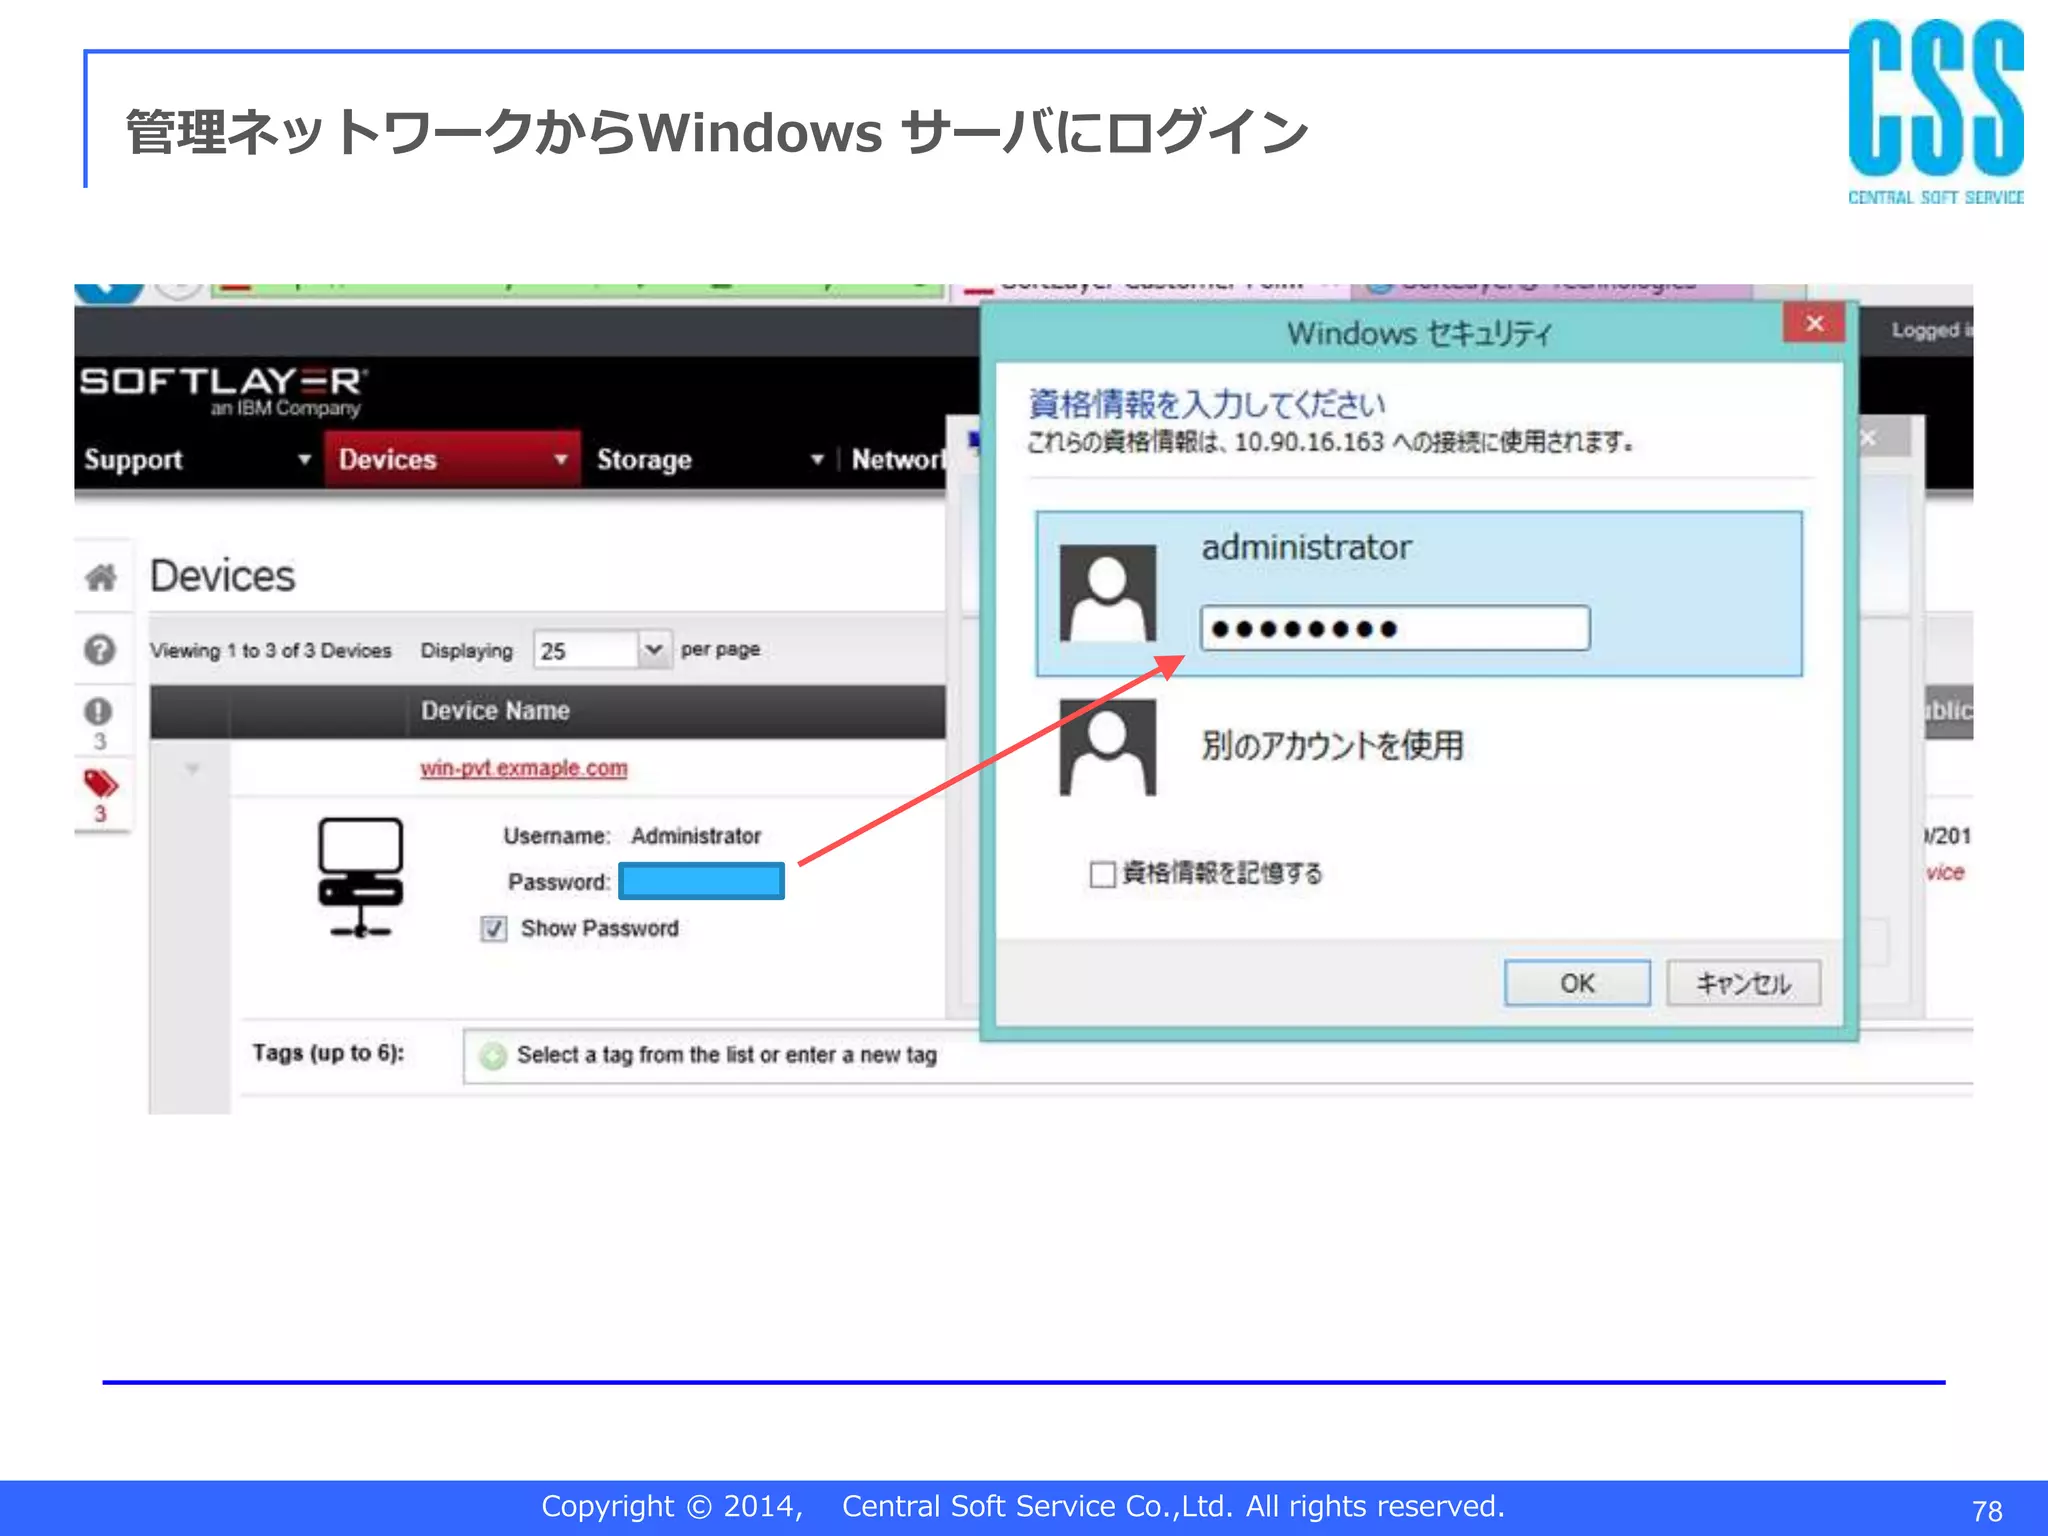Click the 10.90.16.163 connection message text
2048x1536 pixels.
1330,442
